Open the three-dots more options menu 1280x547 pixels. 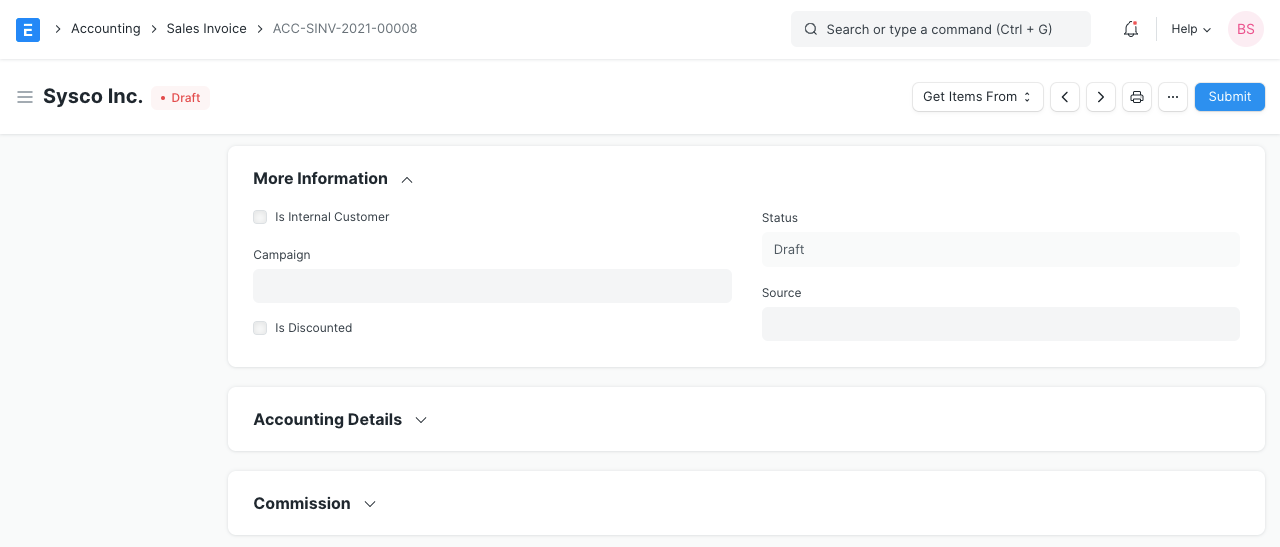click(x=1173, y=97)
